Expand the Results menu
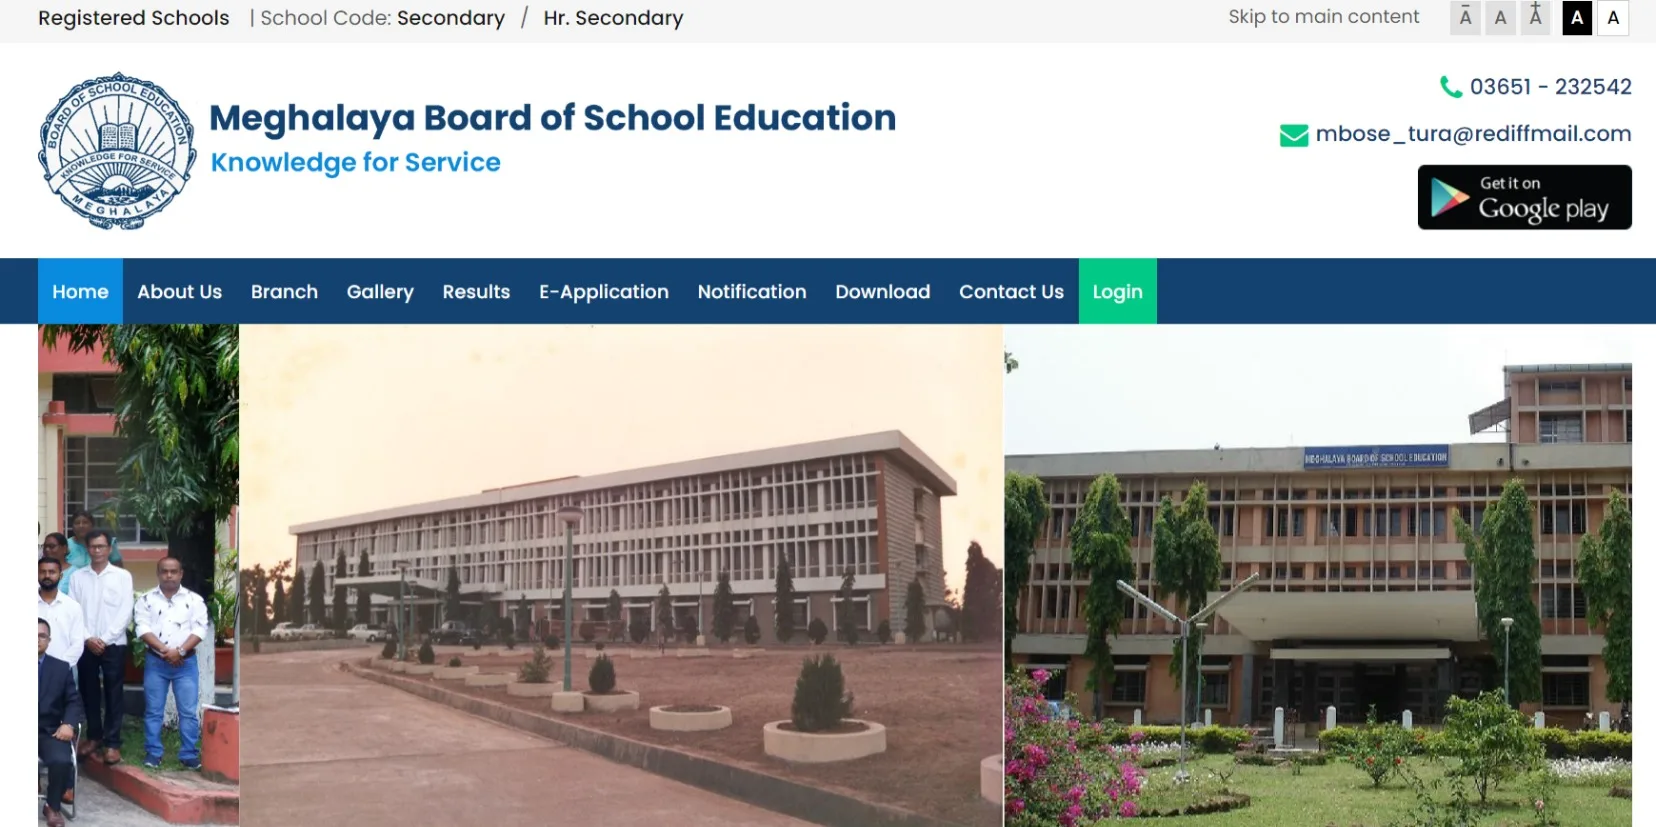Viewport: 1656px width, 827px height. [x=476, y=291]
